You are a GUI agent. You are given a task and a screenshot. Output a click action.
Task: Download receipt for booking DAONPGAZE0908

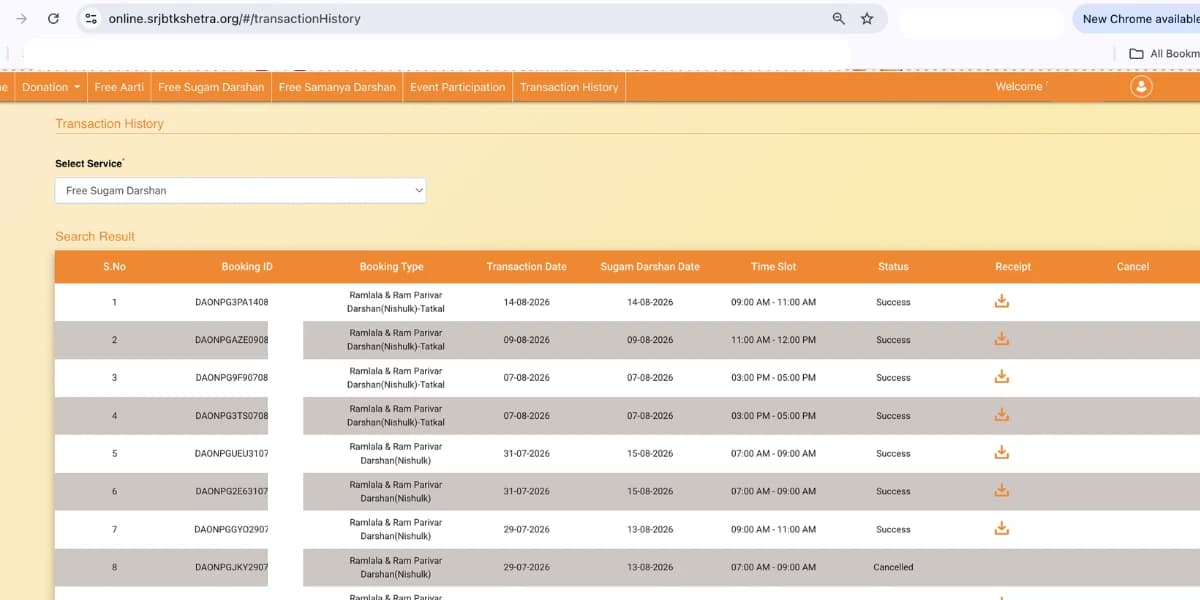tap(1002, 339)
